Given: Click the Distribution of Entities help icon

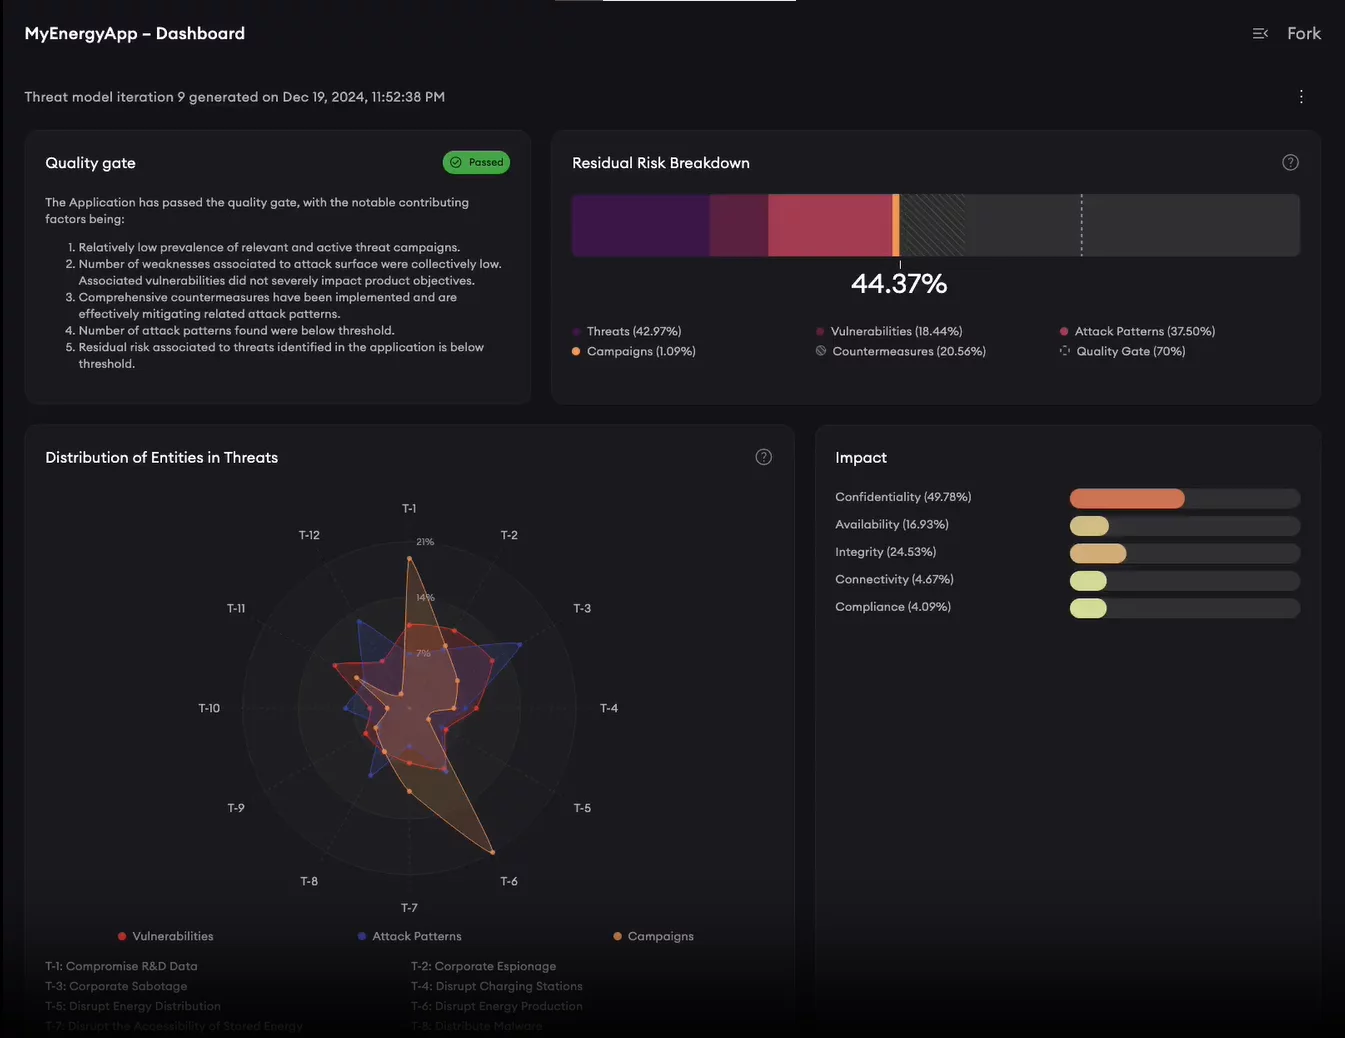Looking at the screenshot, I should (x=763, y=457).
